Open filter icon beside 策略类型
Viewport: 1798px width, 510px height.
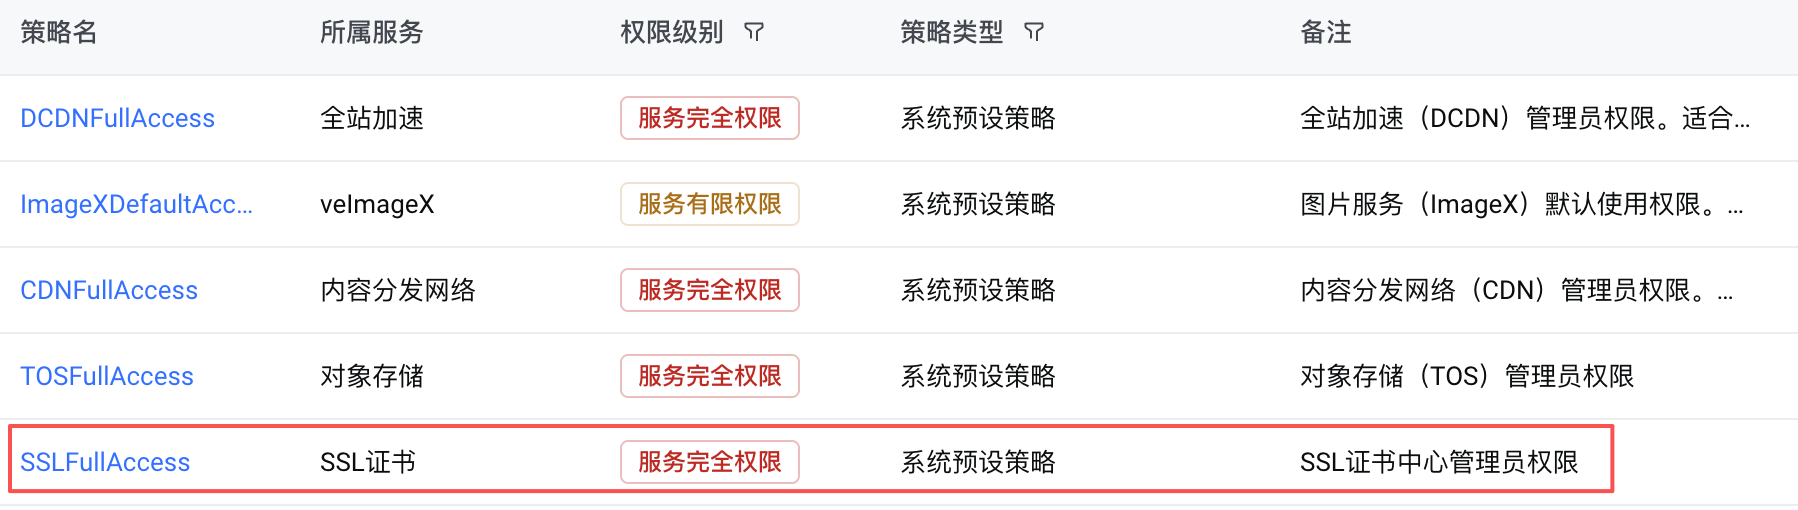[1034, 33]
